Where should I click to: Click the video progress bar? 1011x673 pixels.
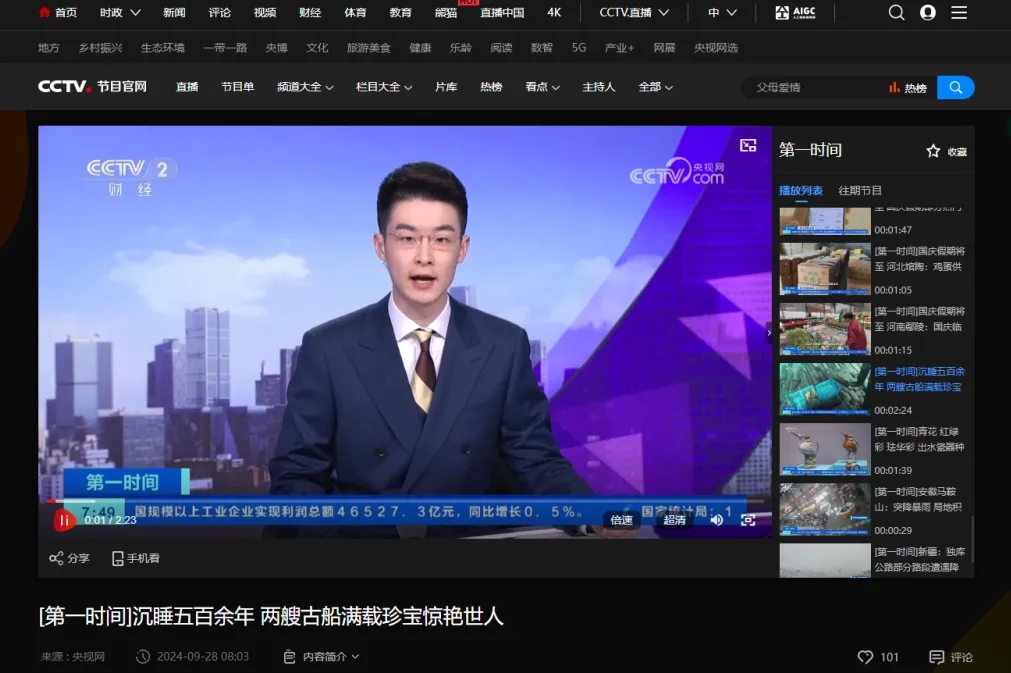pyautogui.click(x=400, y=501)
